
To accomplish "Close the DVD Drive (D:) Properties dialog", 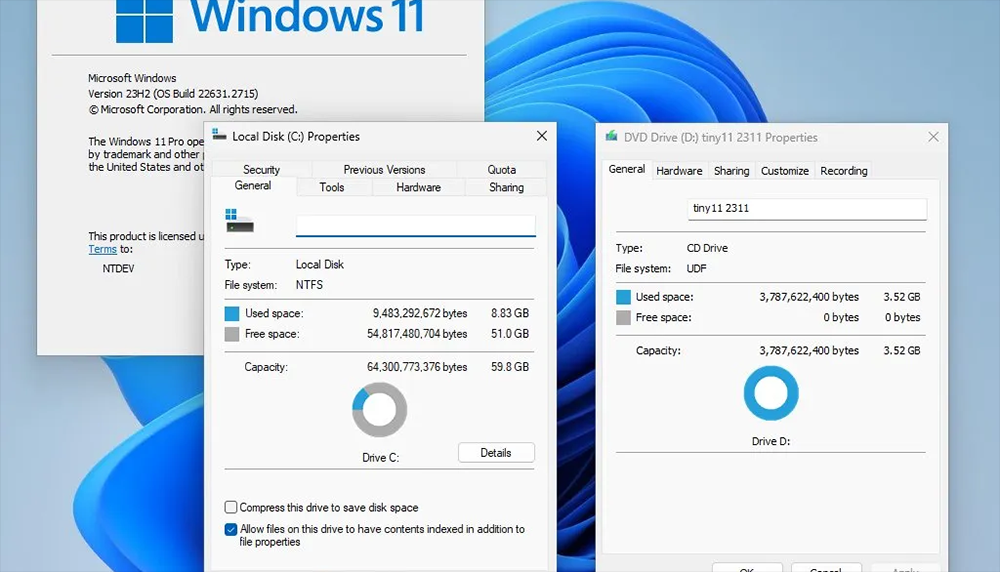I will 933,137.
